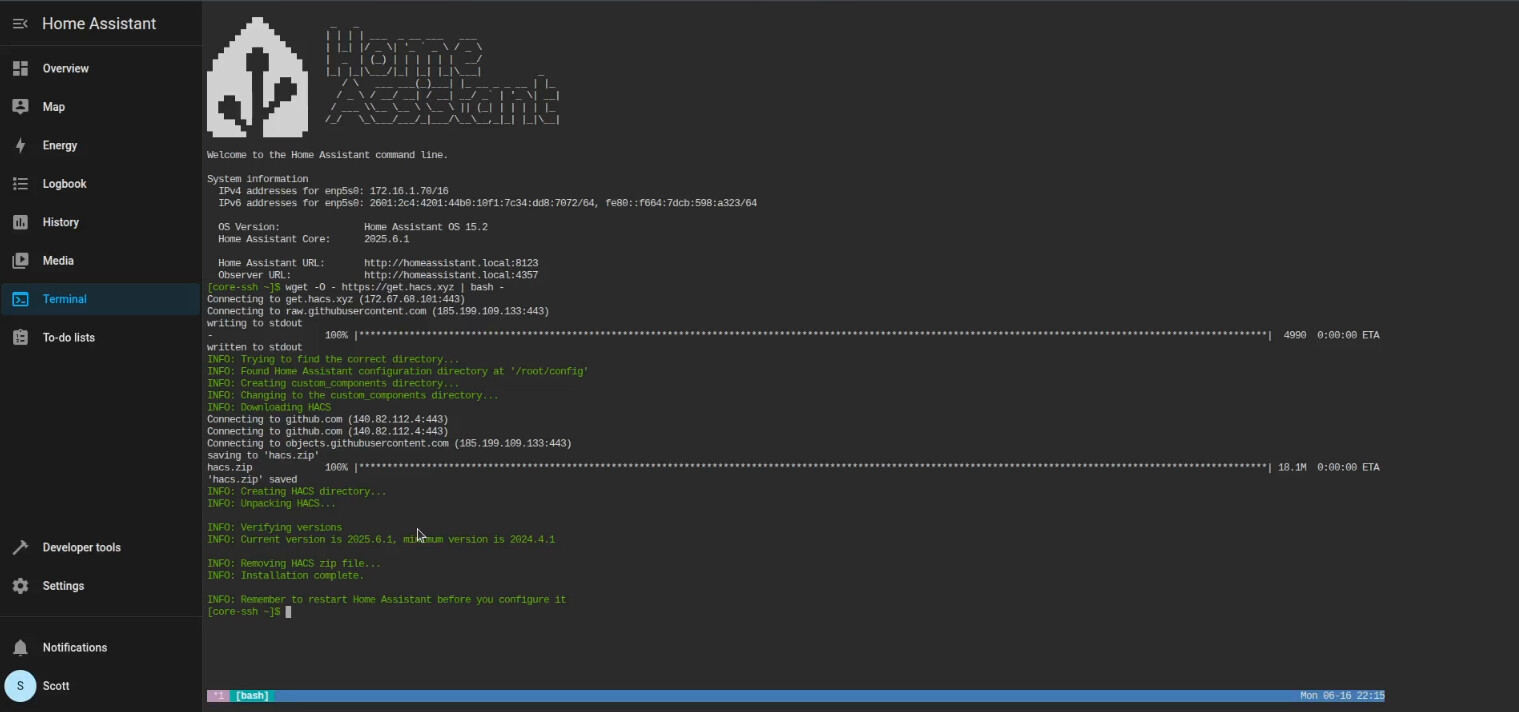Click the "System information" heading line
The height and width of the screenshot is (712, 1519).
pyautogui.click(x=258, y=180)
